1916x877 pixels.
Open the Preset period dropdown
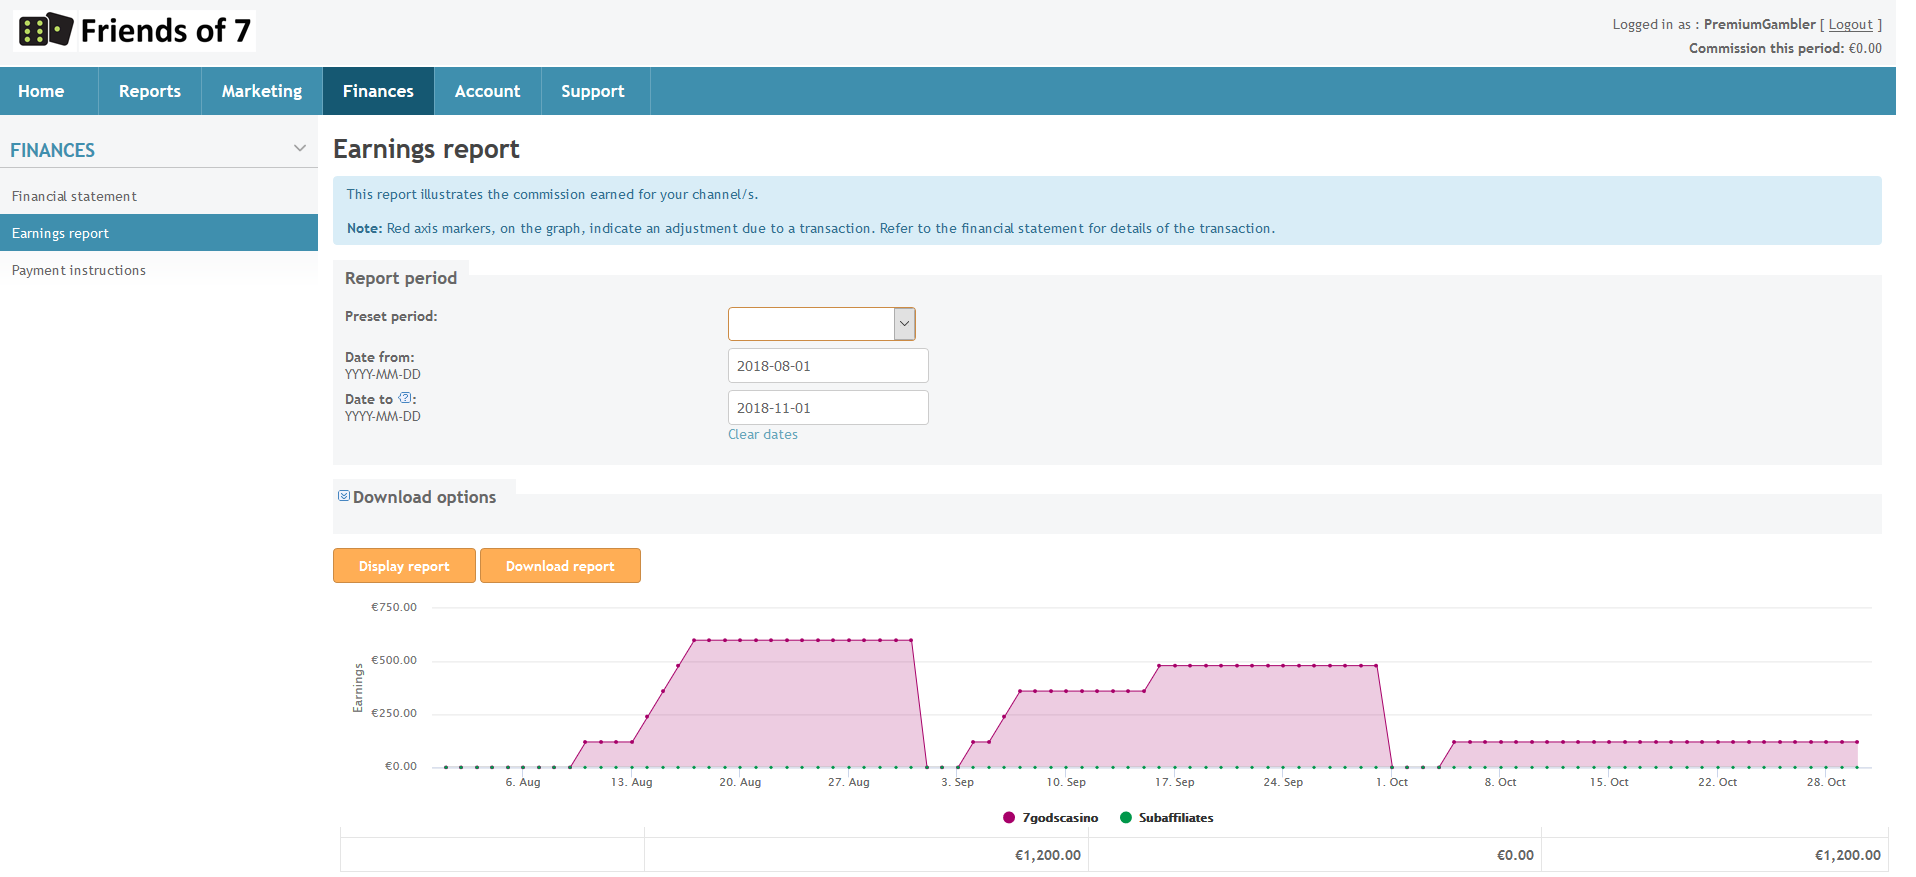(x=821, y=324)
